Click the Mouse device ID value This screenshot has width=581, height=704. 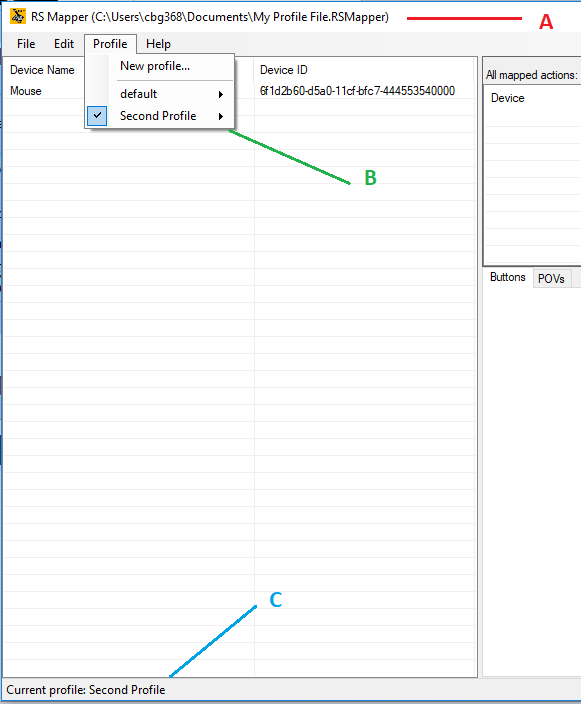point(357,91)
